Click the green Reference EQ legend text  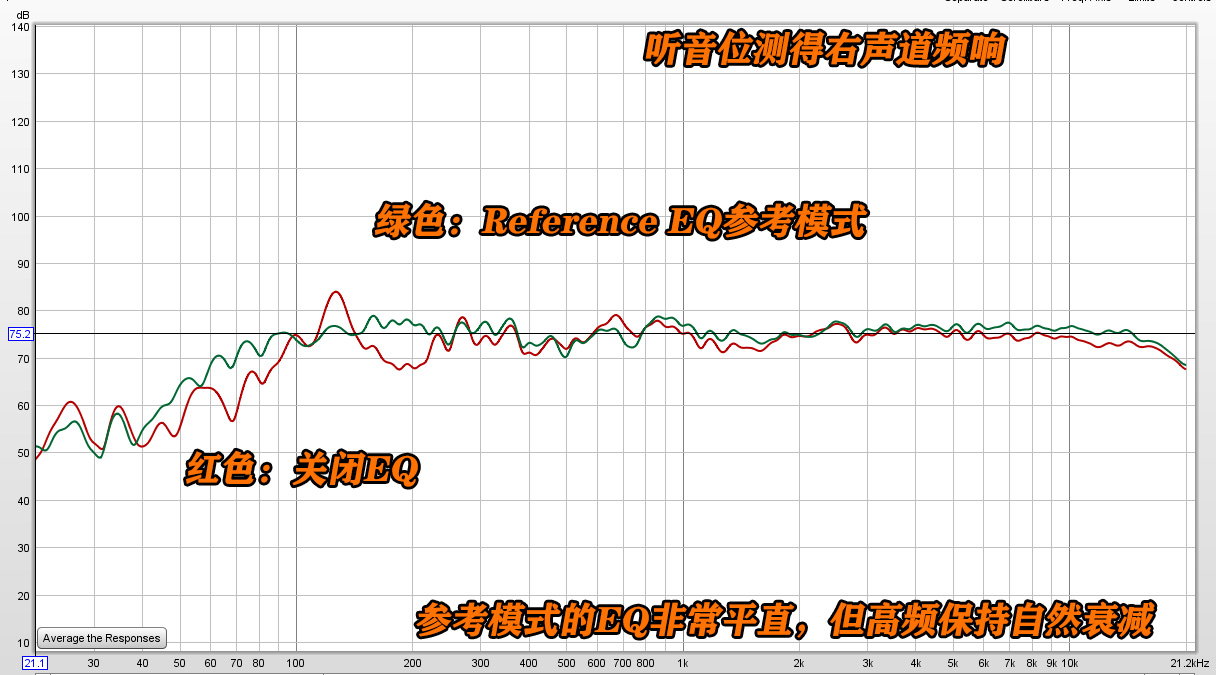pyautogui.click(x=625, y=220)
